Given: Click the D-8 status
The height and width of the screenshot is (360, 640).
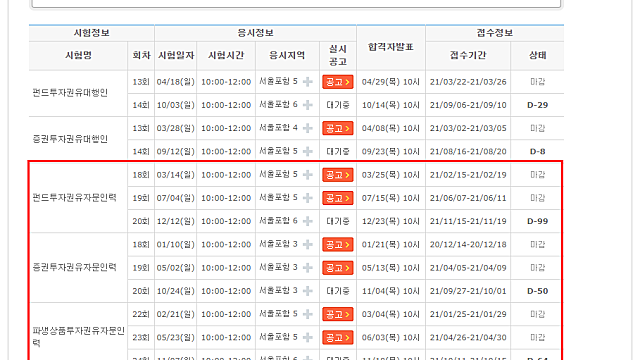Looking at the screenshot, I should click(537, 152).
